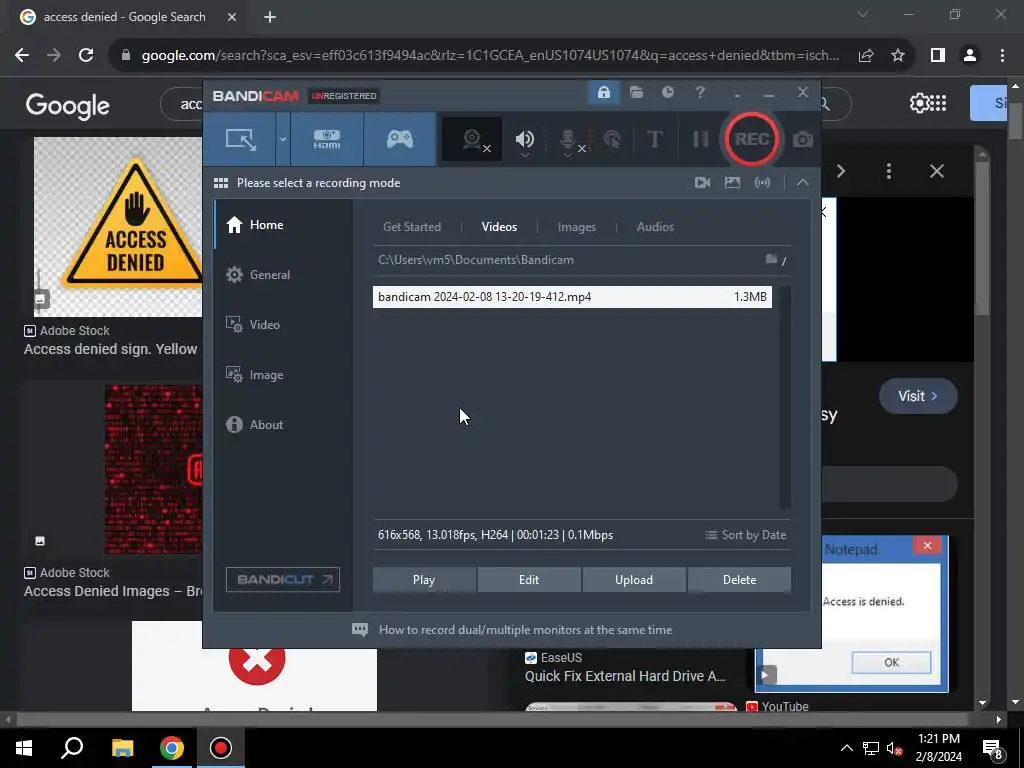Open File Explorer from taskbar

[x=122, y=748]
